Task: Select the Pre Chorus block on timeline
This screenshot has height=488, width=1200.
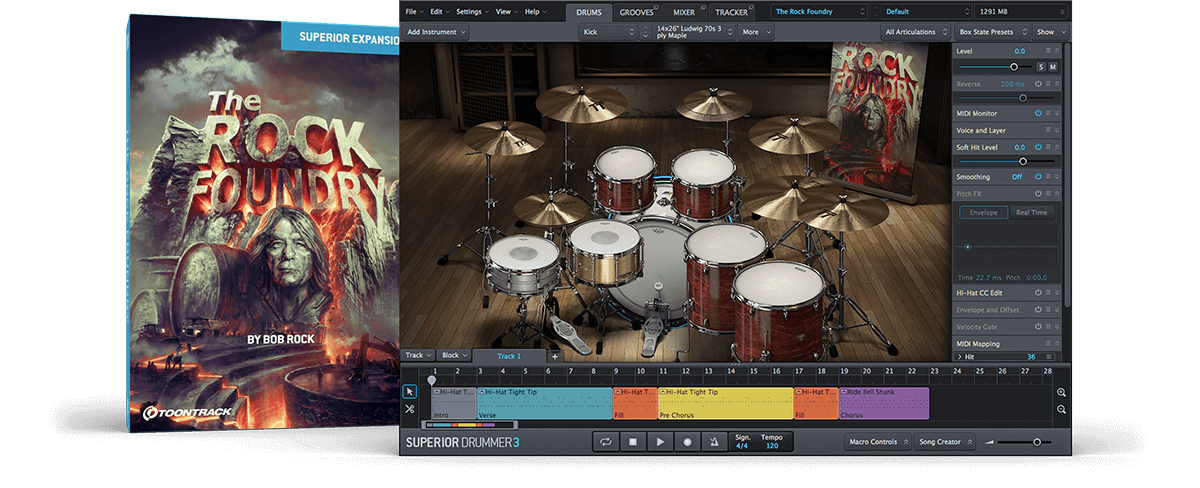Action: tap(726, 404)
